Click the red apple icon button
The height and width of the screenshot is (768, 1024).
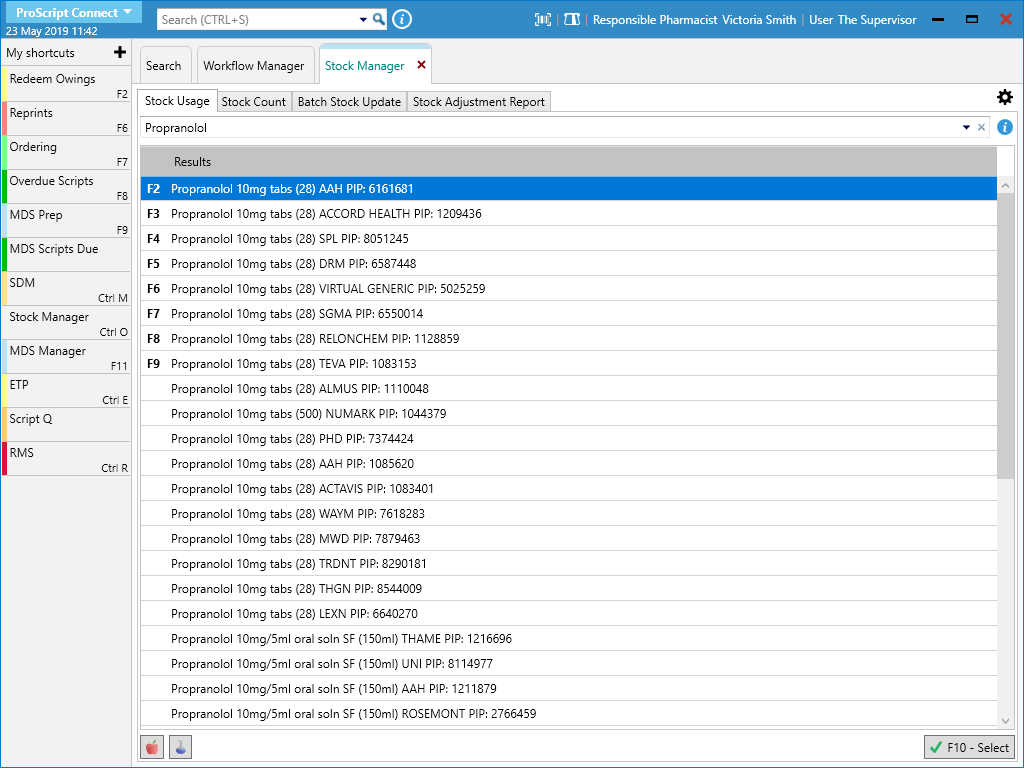pyautogui.click(x=152, y=747)
